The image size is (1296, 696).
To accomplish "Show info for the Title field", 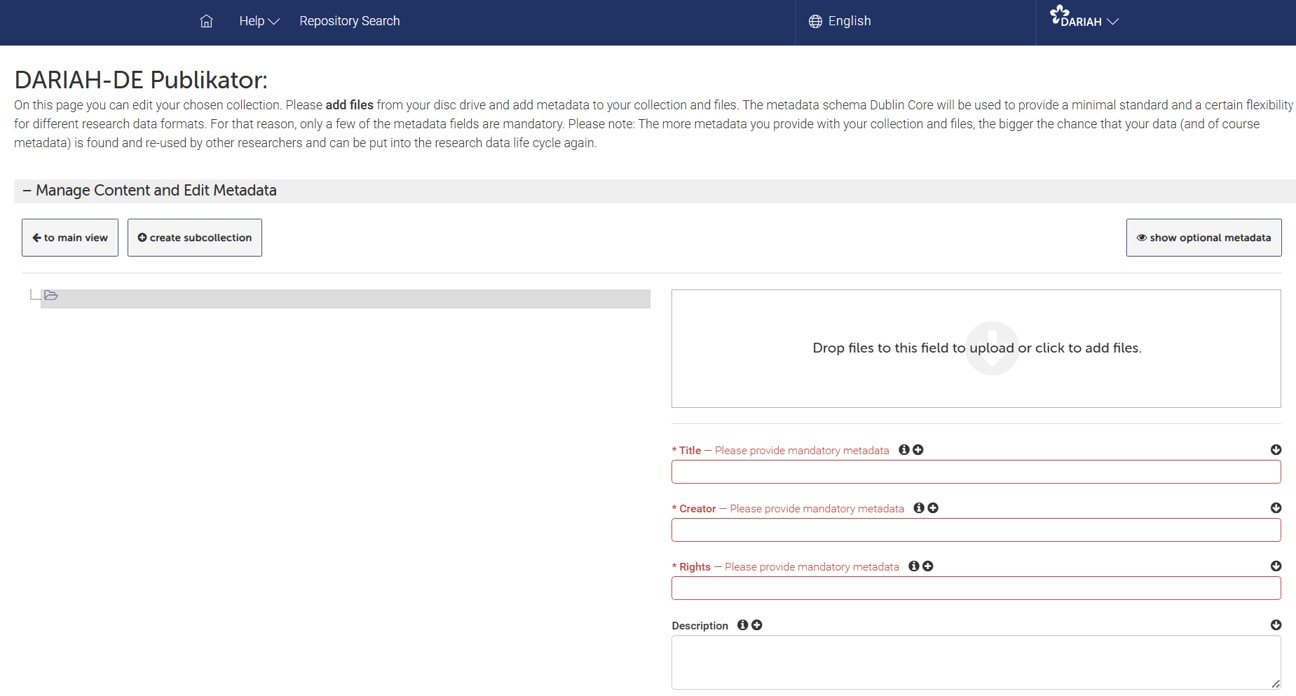I will click(904, 450).
